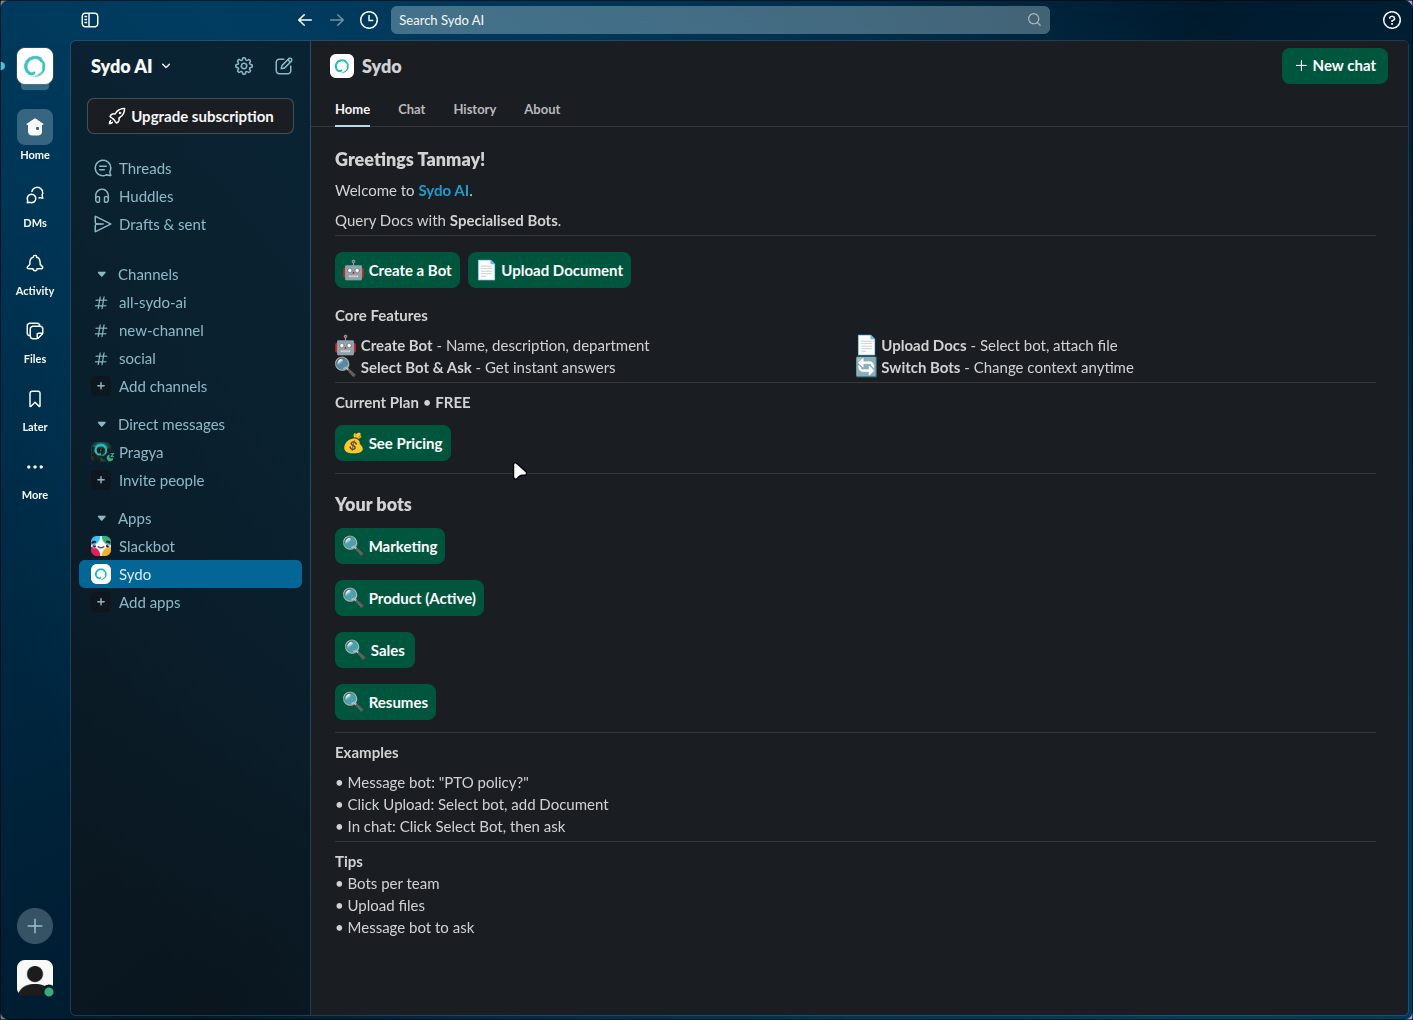Click the 'Greetings Tanmay!' heading
This screenshot has width=1413, height=1020.
410,159
